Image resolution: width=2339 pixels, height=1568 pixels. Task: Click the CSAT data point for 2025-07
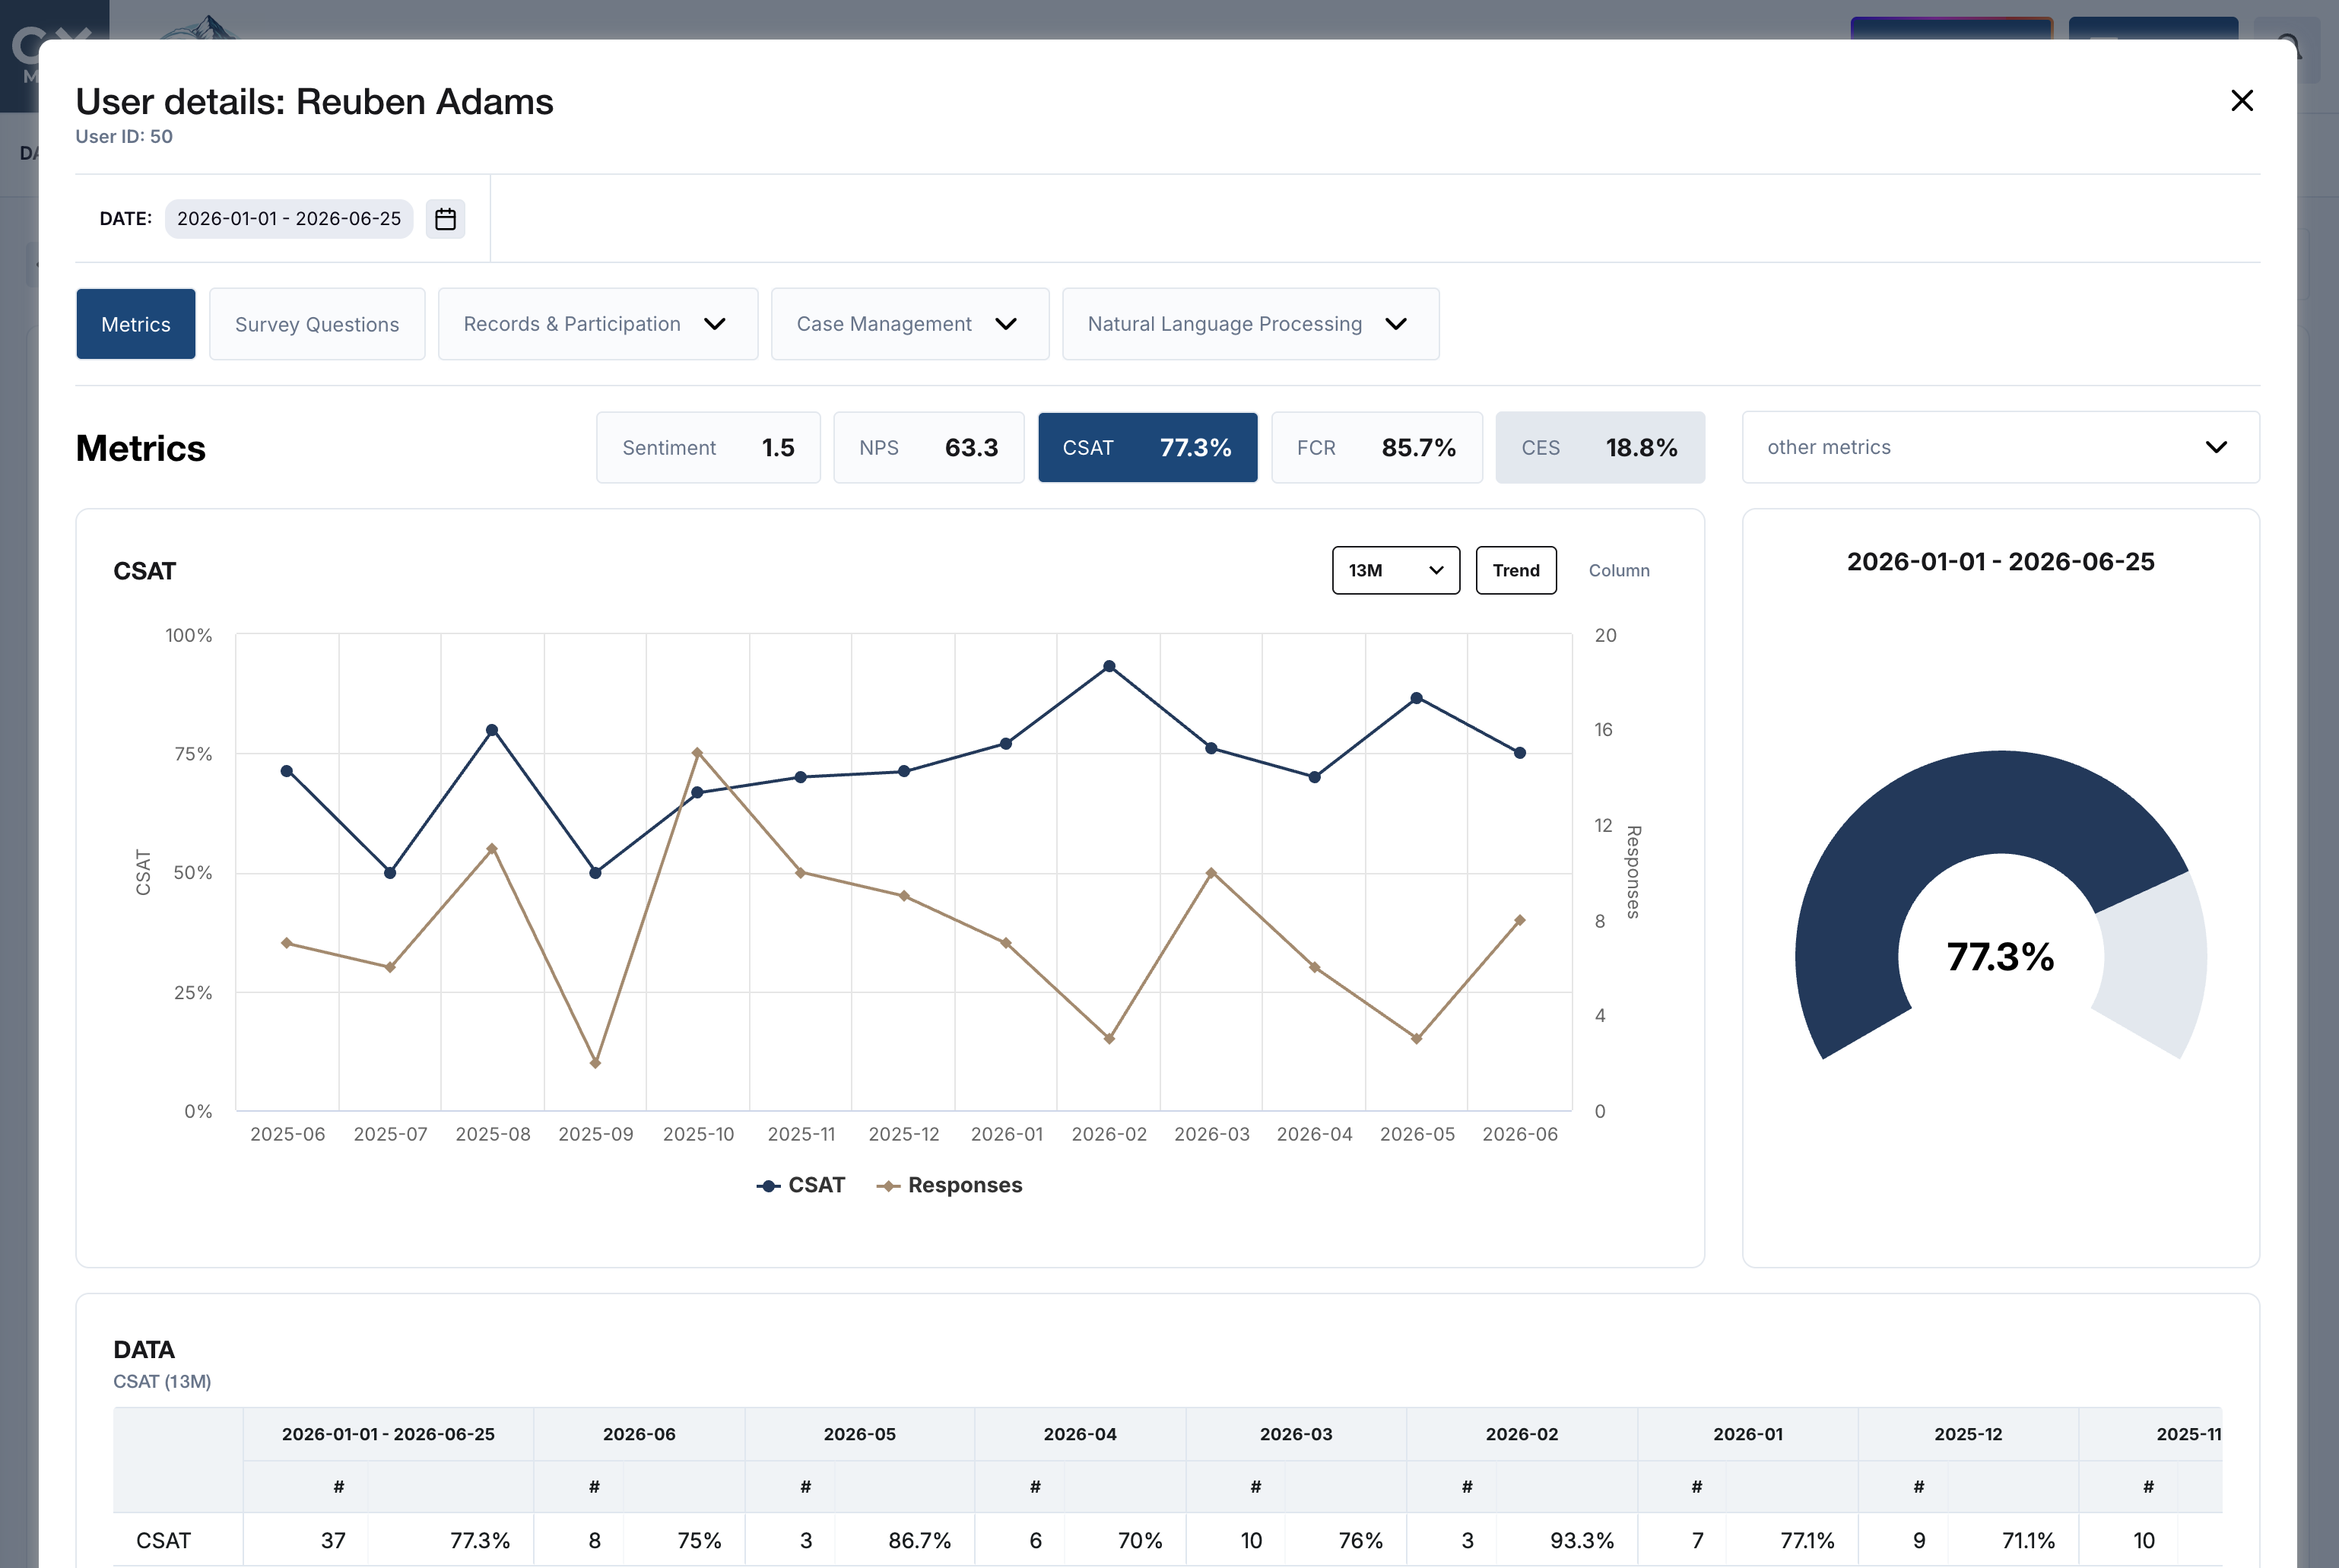point(390,873)
